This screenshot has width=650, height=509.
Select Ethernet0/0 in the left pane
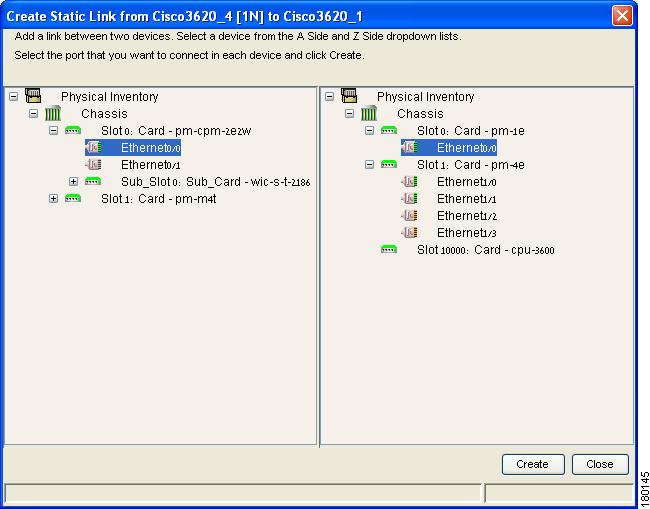click(151, 148)
